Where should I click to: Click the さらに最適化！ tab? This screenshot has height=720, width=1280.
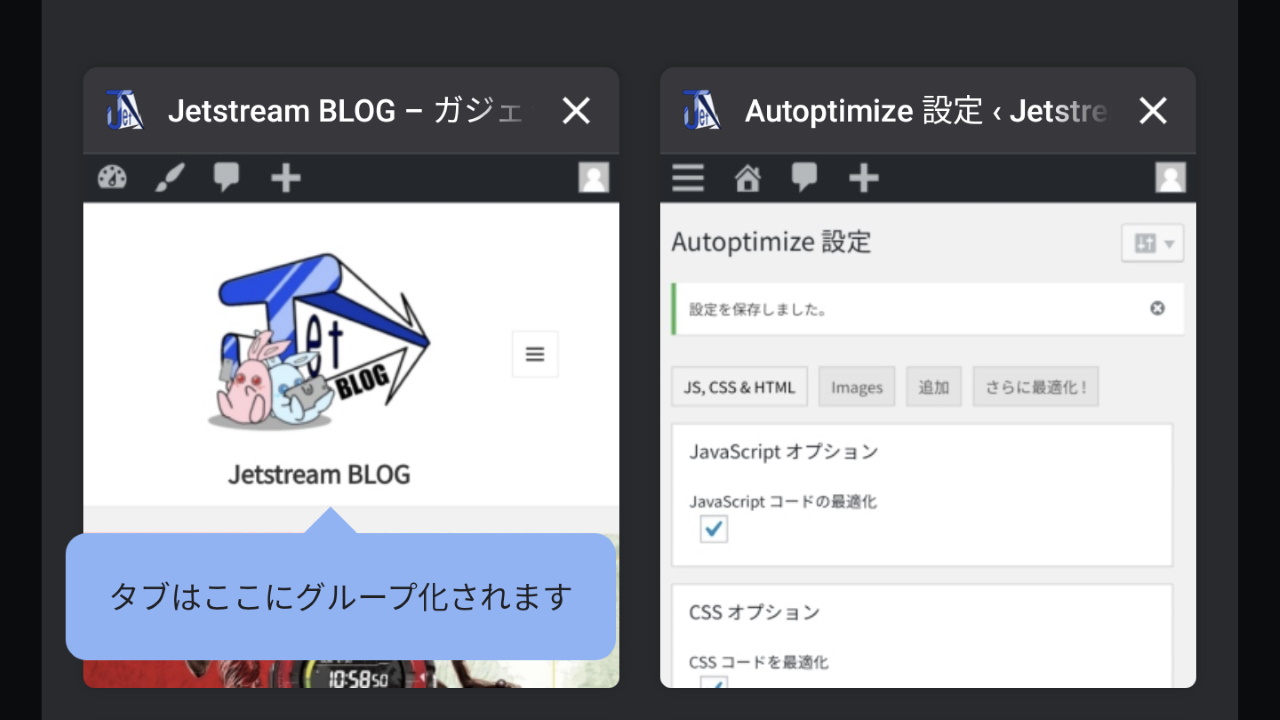point(1035,387)
